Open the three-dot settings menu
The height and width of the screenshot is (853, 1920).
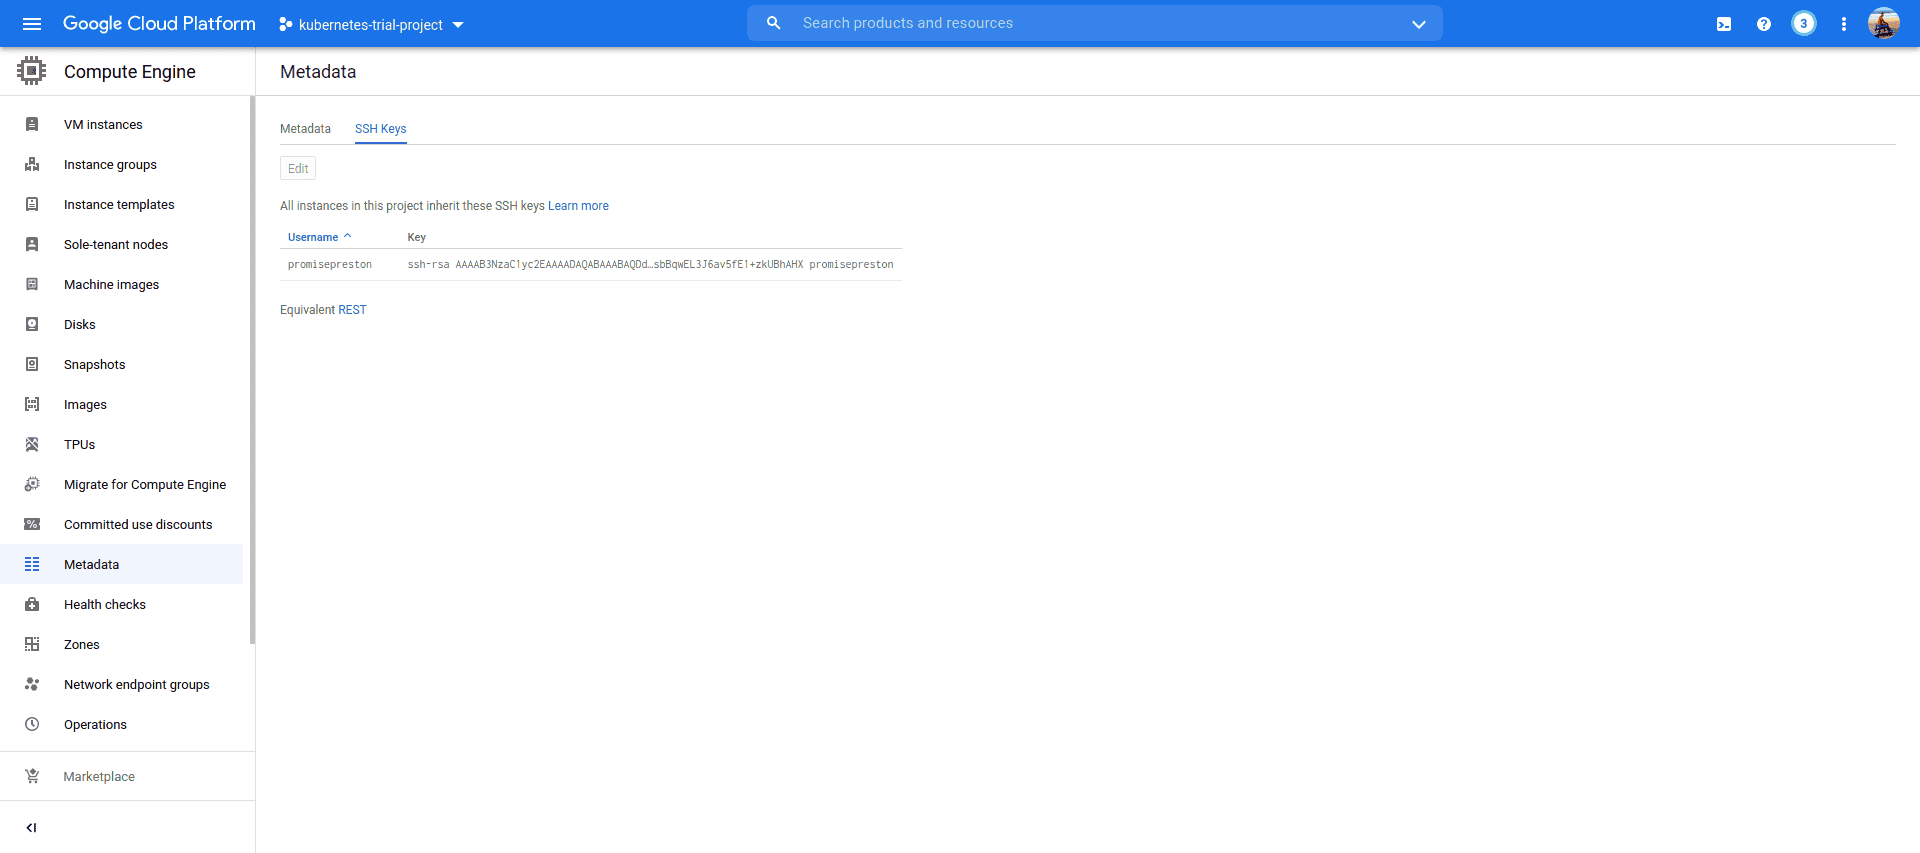tap(1844, 24)
